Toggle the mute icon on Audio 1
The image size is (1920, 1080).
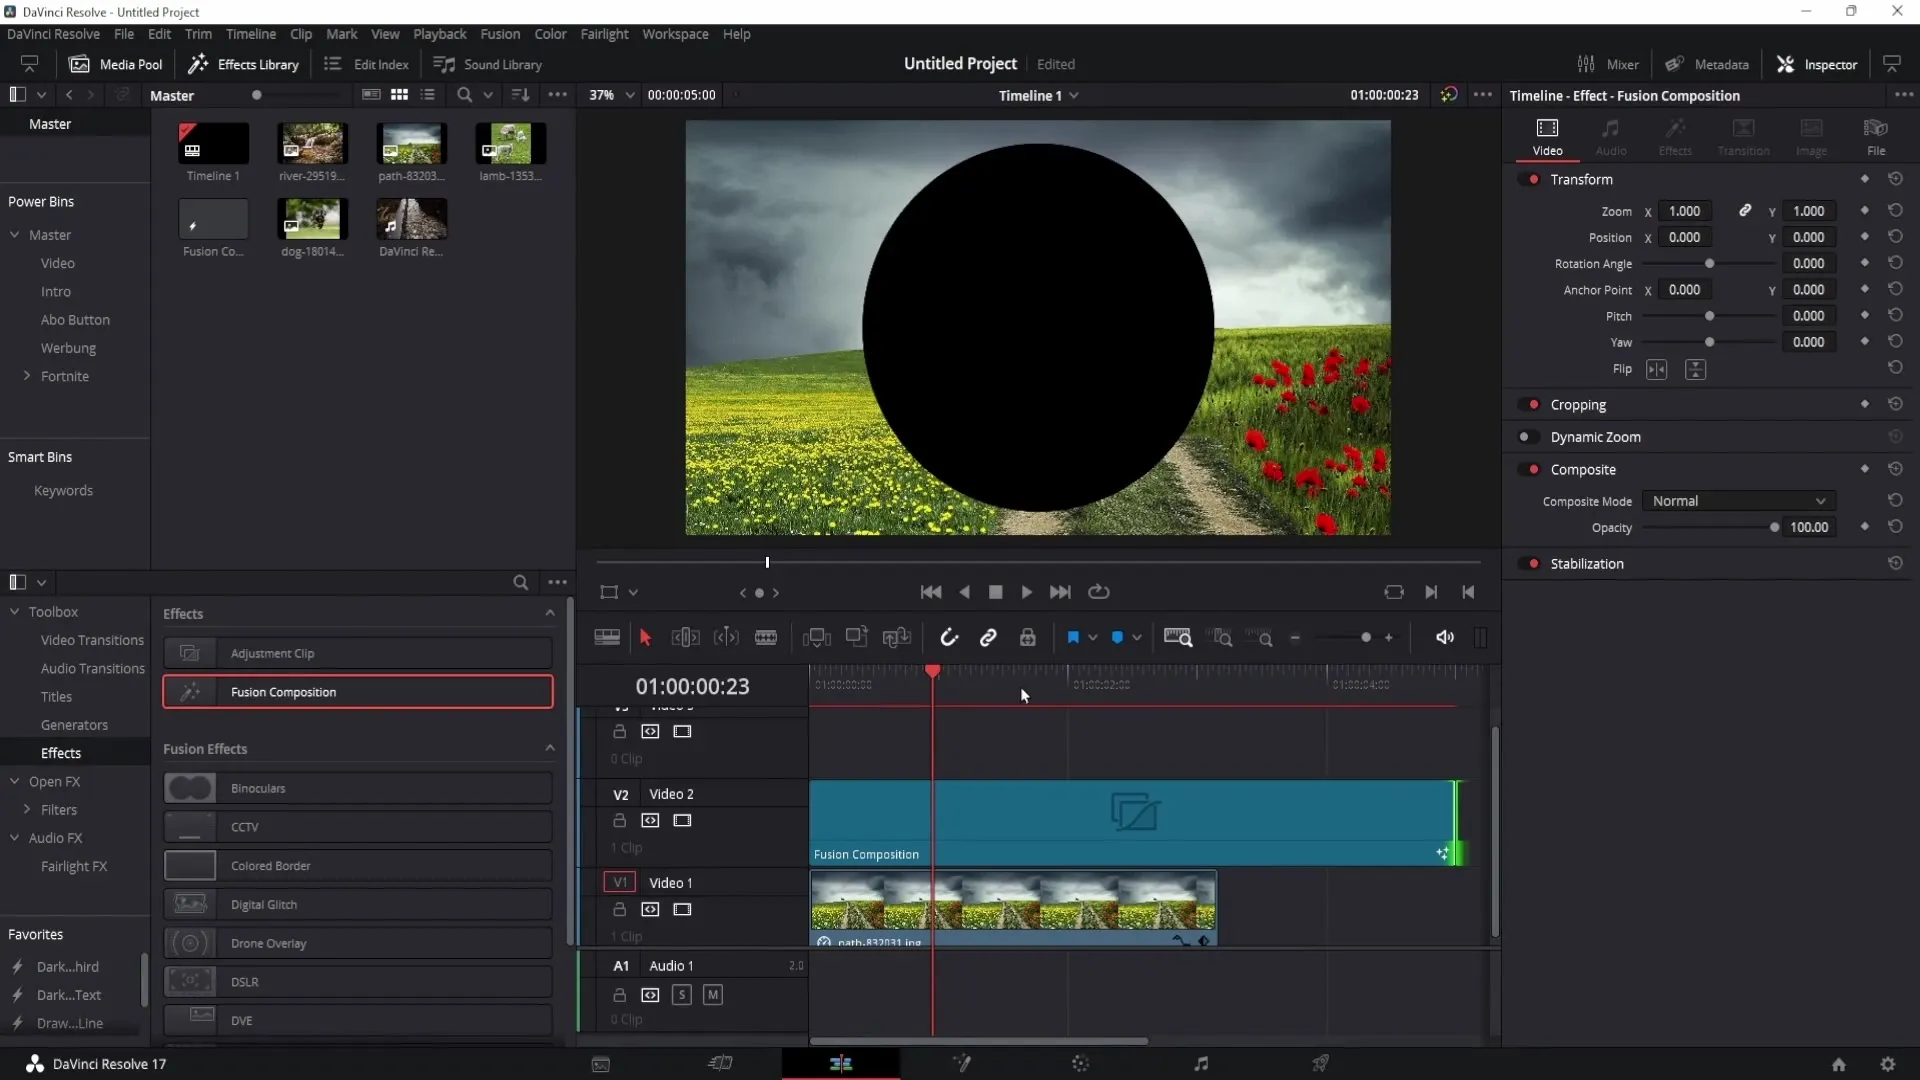tap(712, 994)
